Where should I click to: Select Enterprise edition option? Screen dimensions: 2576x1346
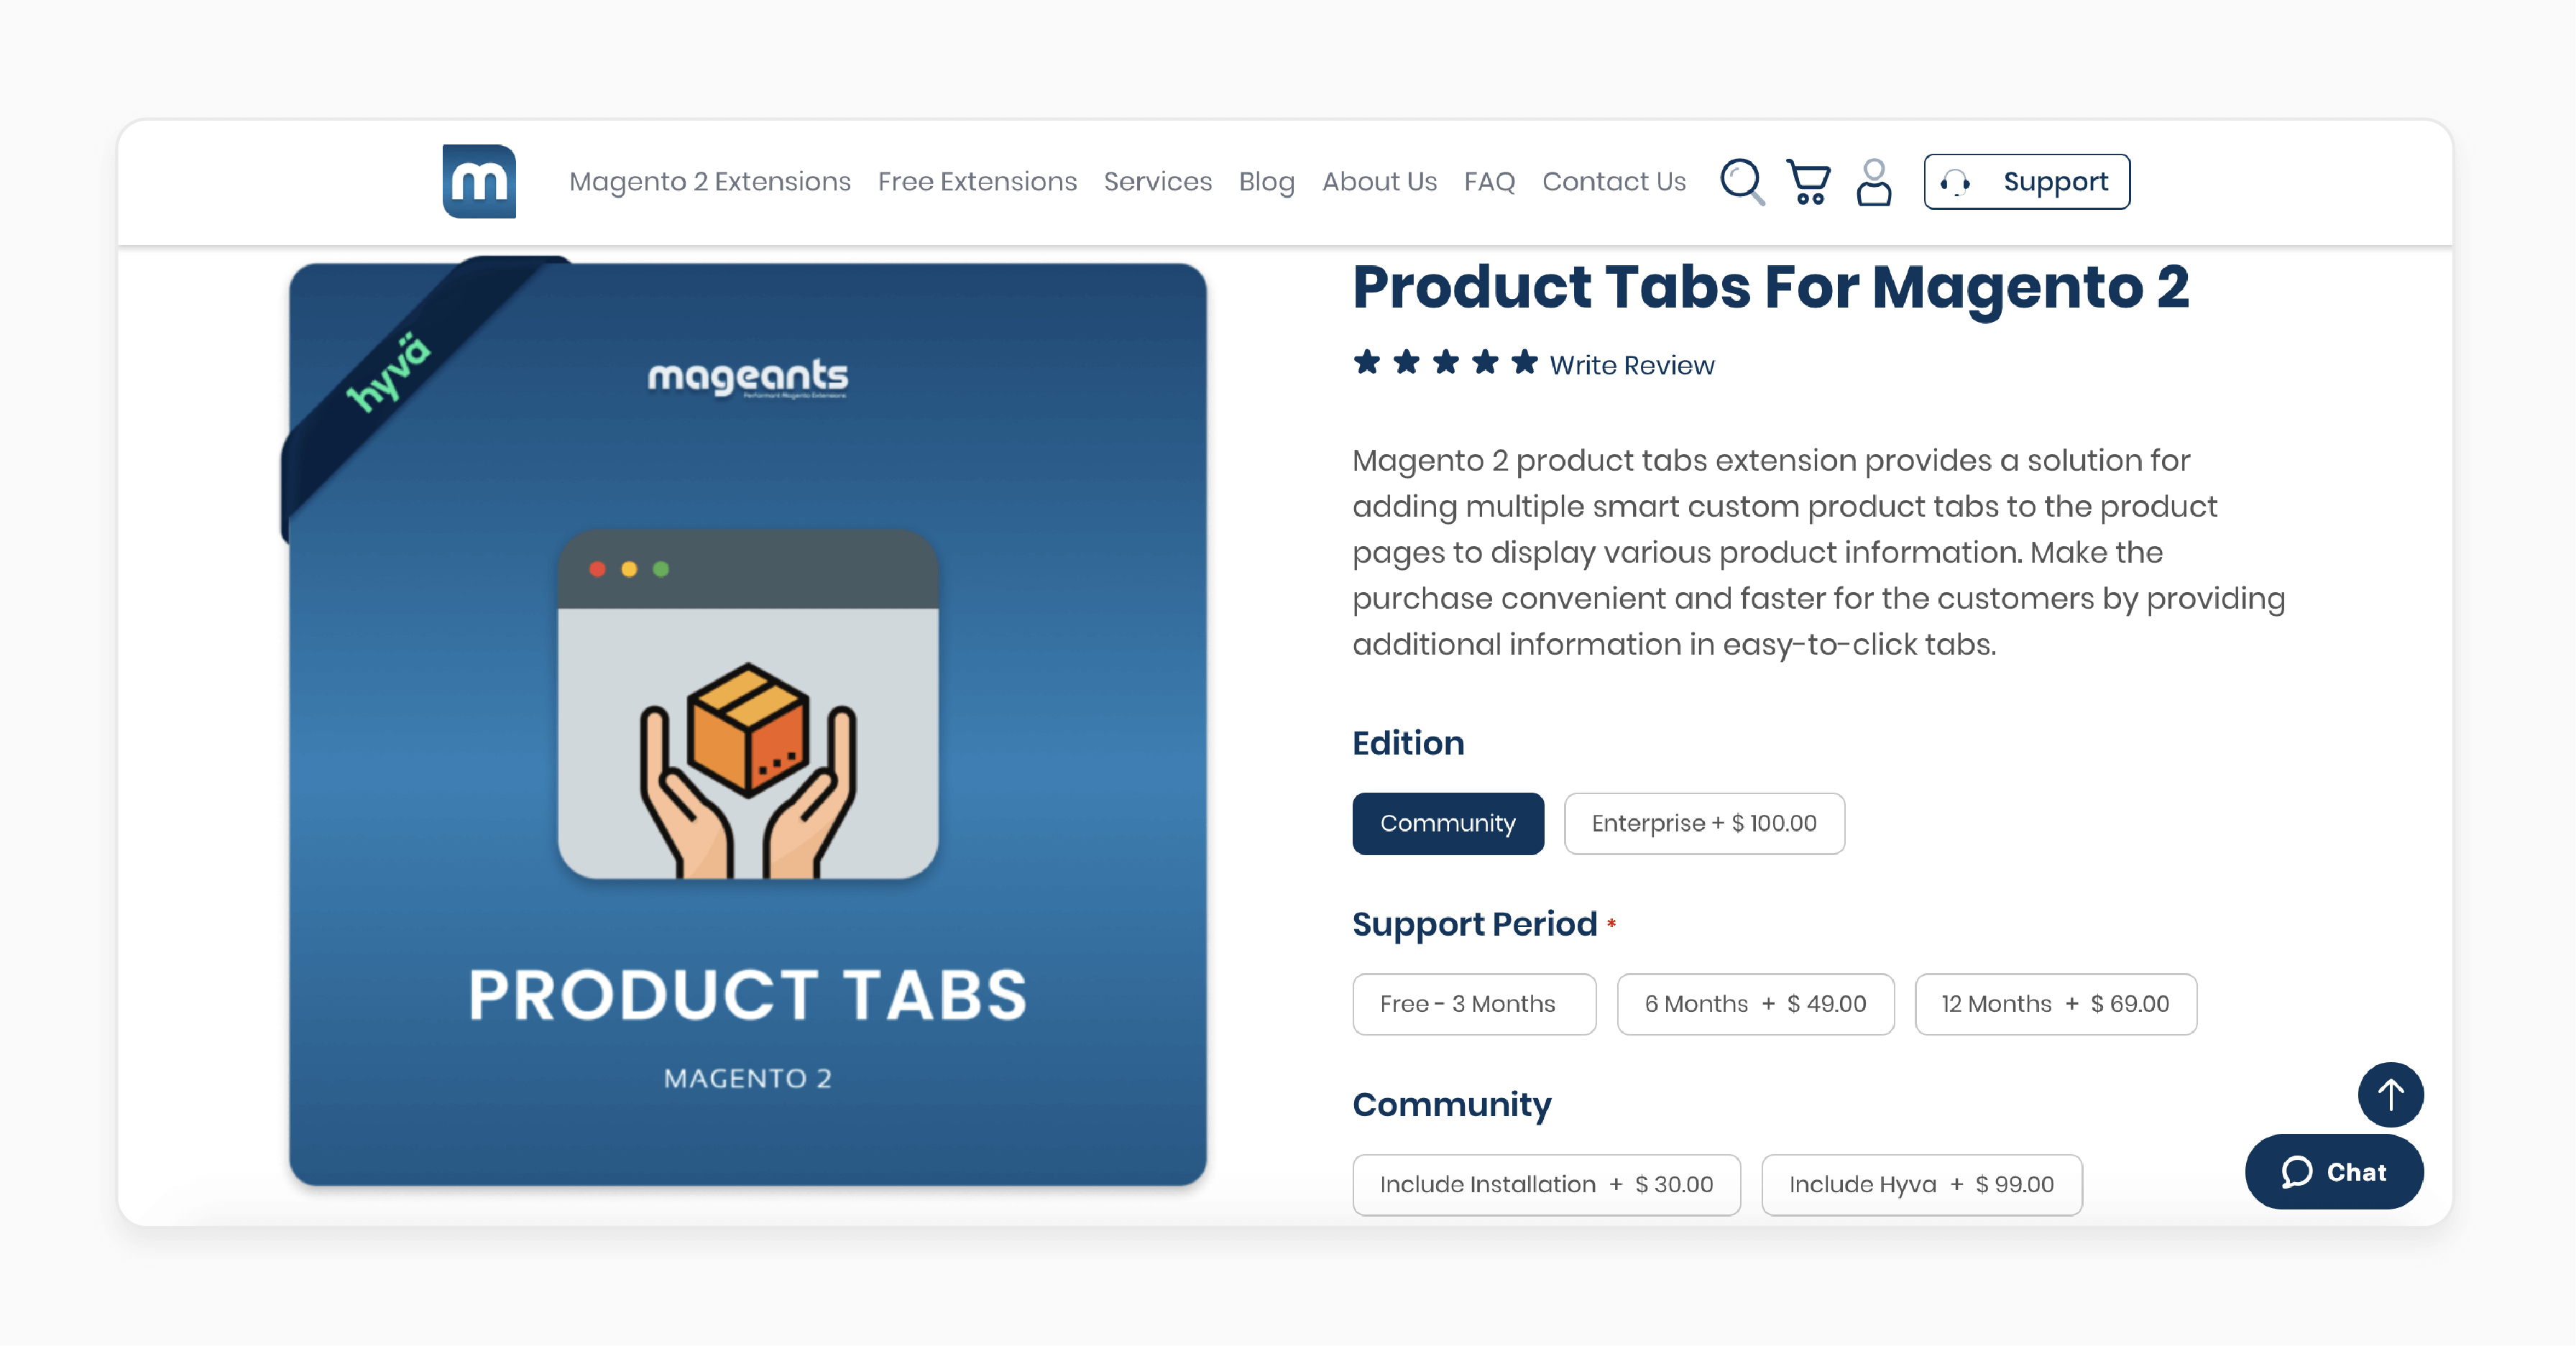click(x=1702, y=823)
